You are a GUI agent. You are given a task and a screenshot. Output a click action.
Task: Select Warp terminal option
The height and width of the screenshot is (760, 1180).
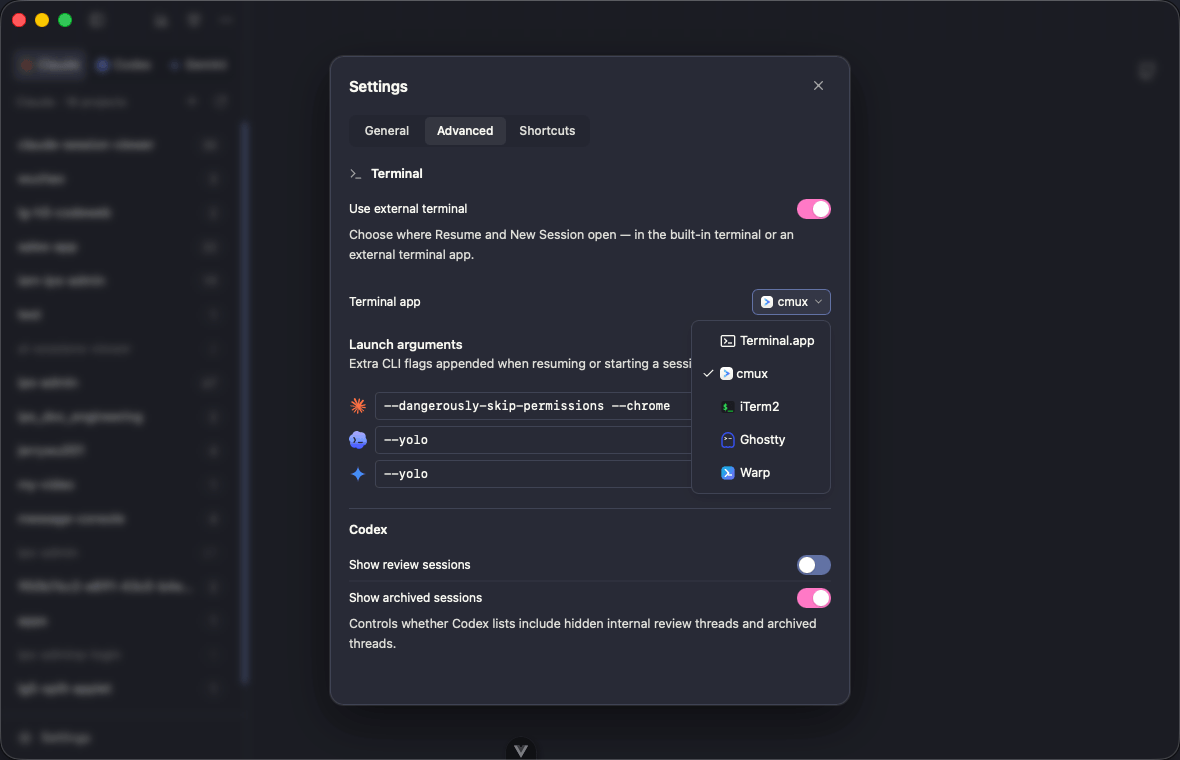coord(761,473)
